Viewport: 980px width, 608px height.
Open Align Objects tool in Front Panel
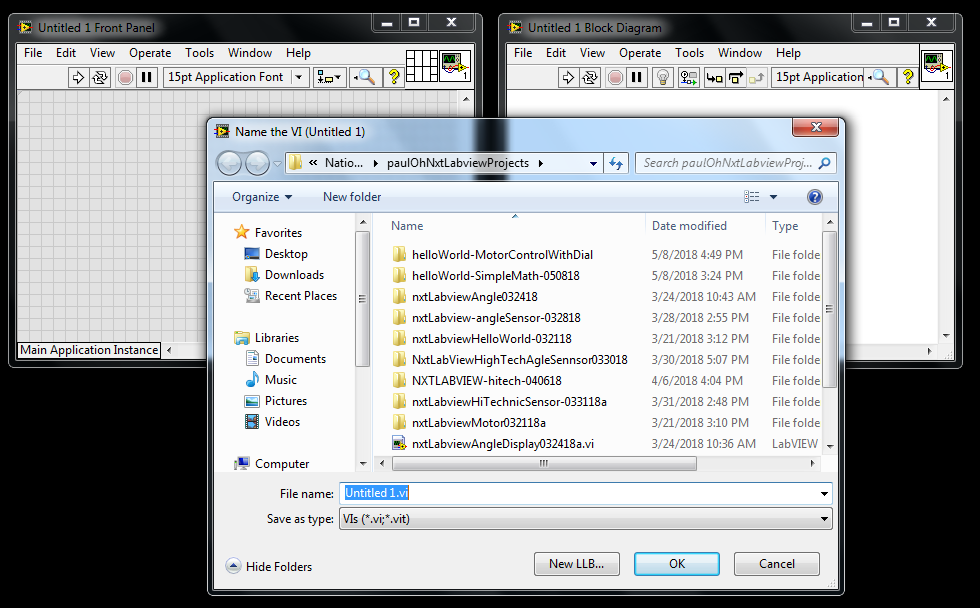pyautogui.click(x=329, y=77)
